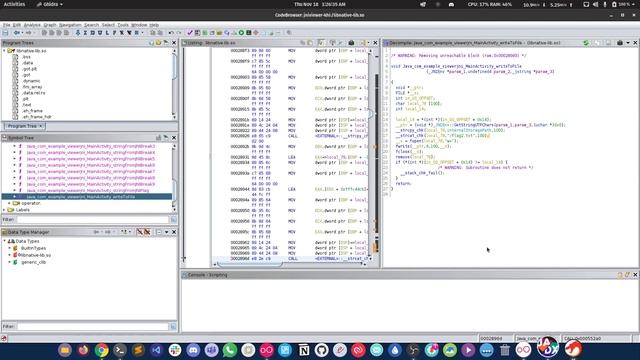Expand the libnative-lib.so data type archive
This screenshot has width=640, height=360.
[x=9, y=255]
